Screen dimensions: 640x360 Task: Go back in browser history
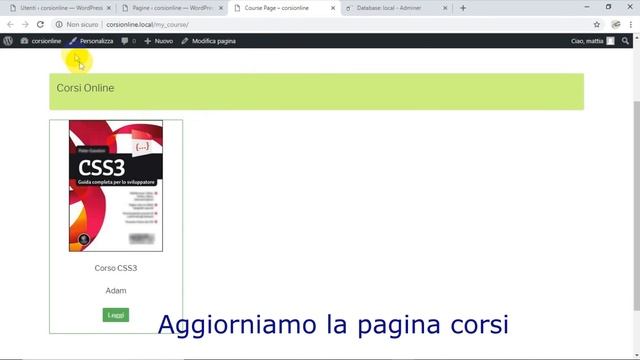(x=10, y=24)
